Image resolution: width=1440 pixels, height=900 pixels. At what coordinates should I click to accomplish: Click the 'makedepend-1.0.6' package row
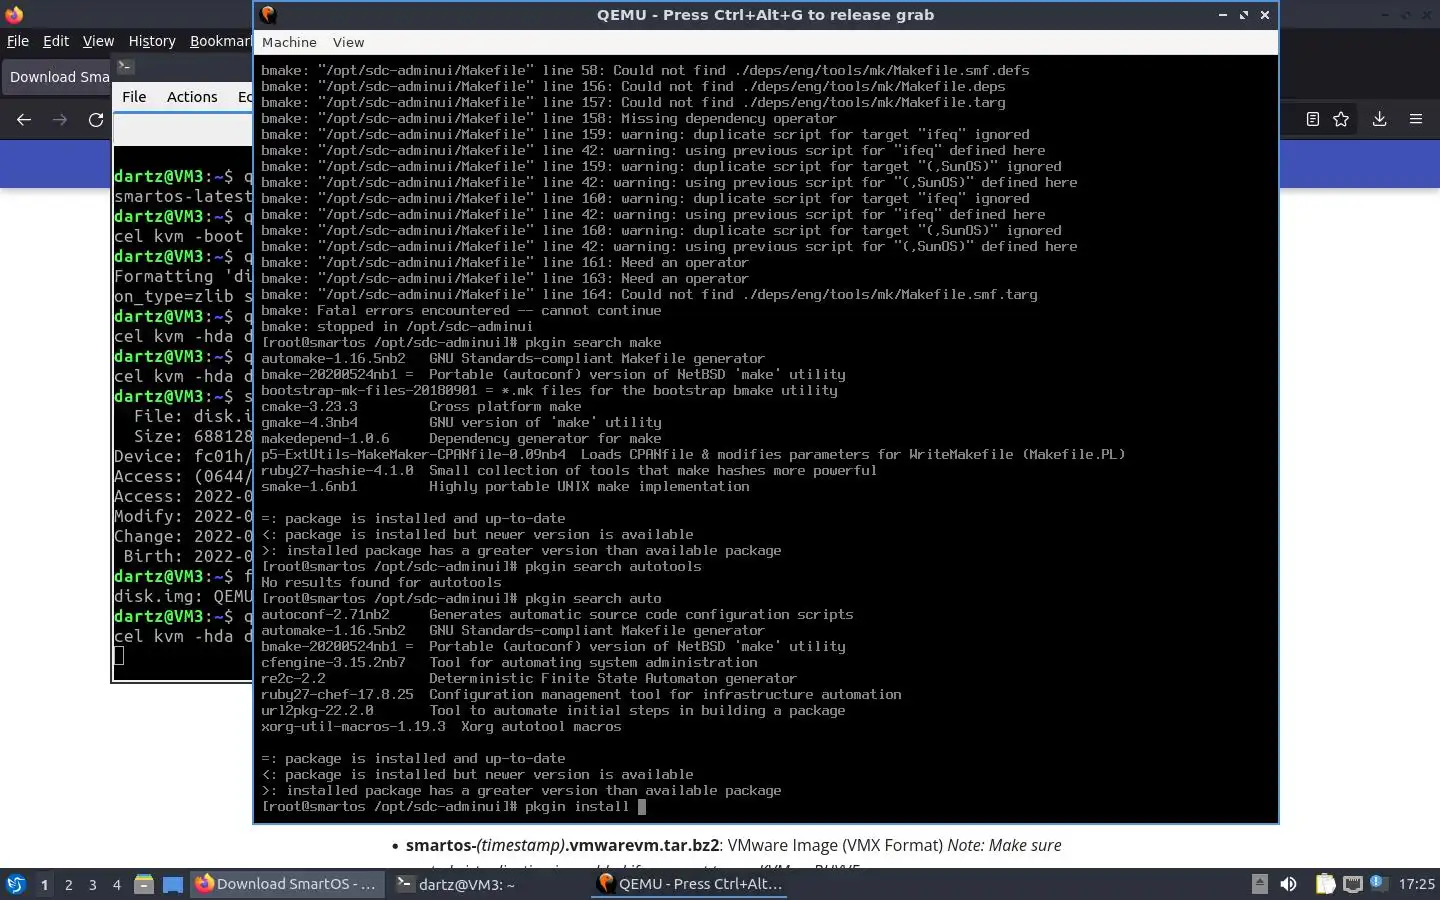(x=461, y=438)
